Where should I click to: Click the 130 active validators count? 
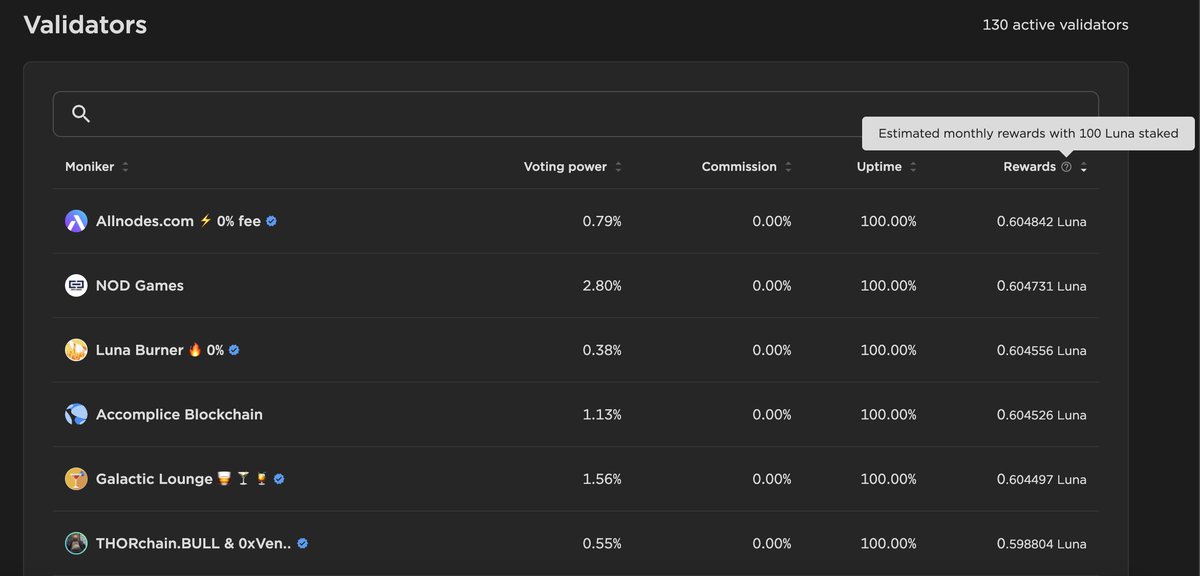click(x=1055, y=24)
